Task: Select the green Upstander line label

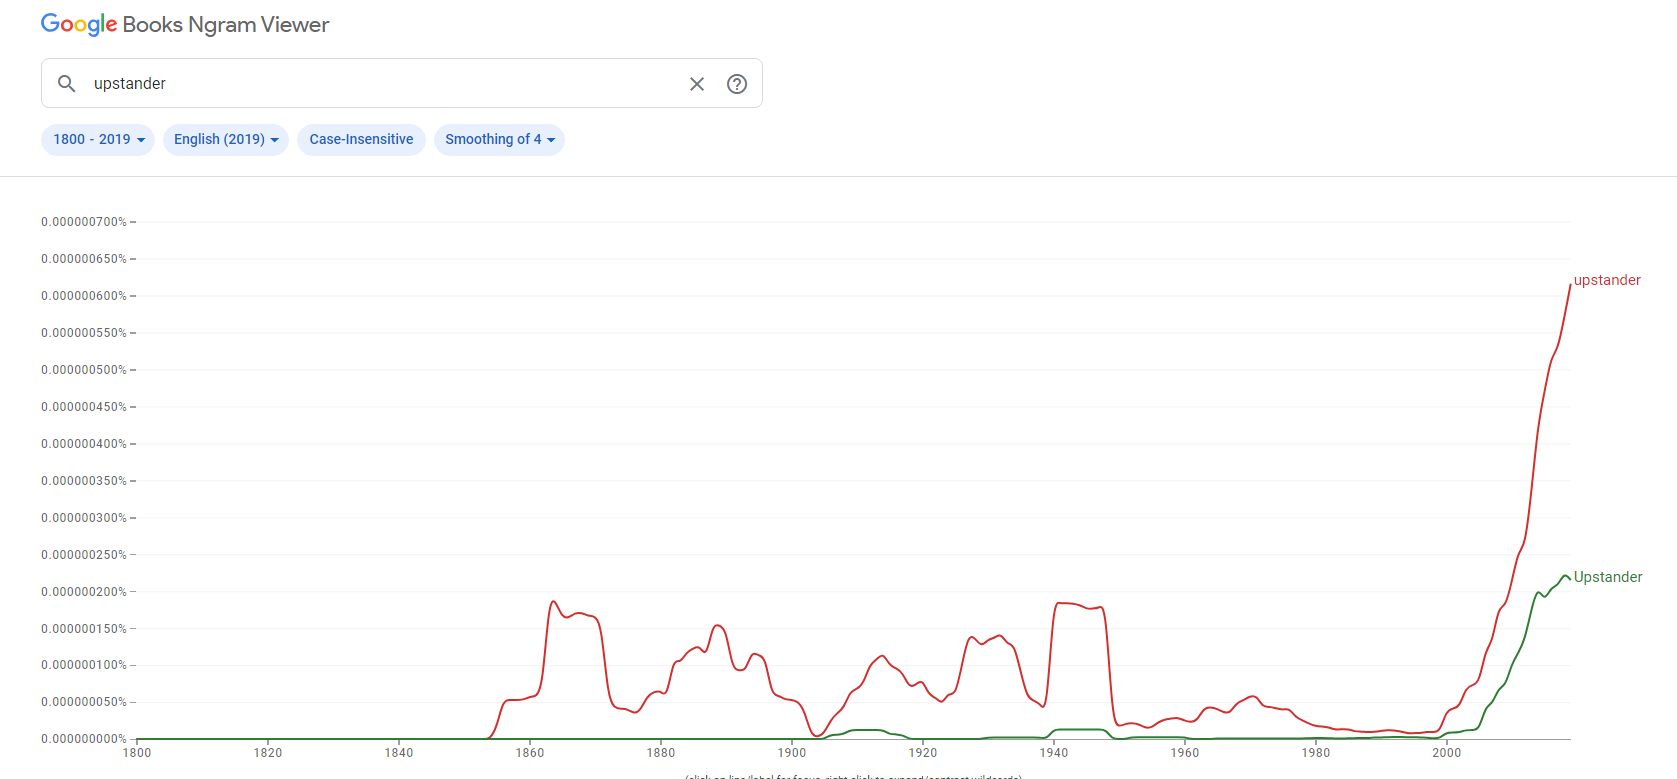Action: tap(1608, 577)
